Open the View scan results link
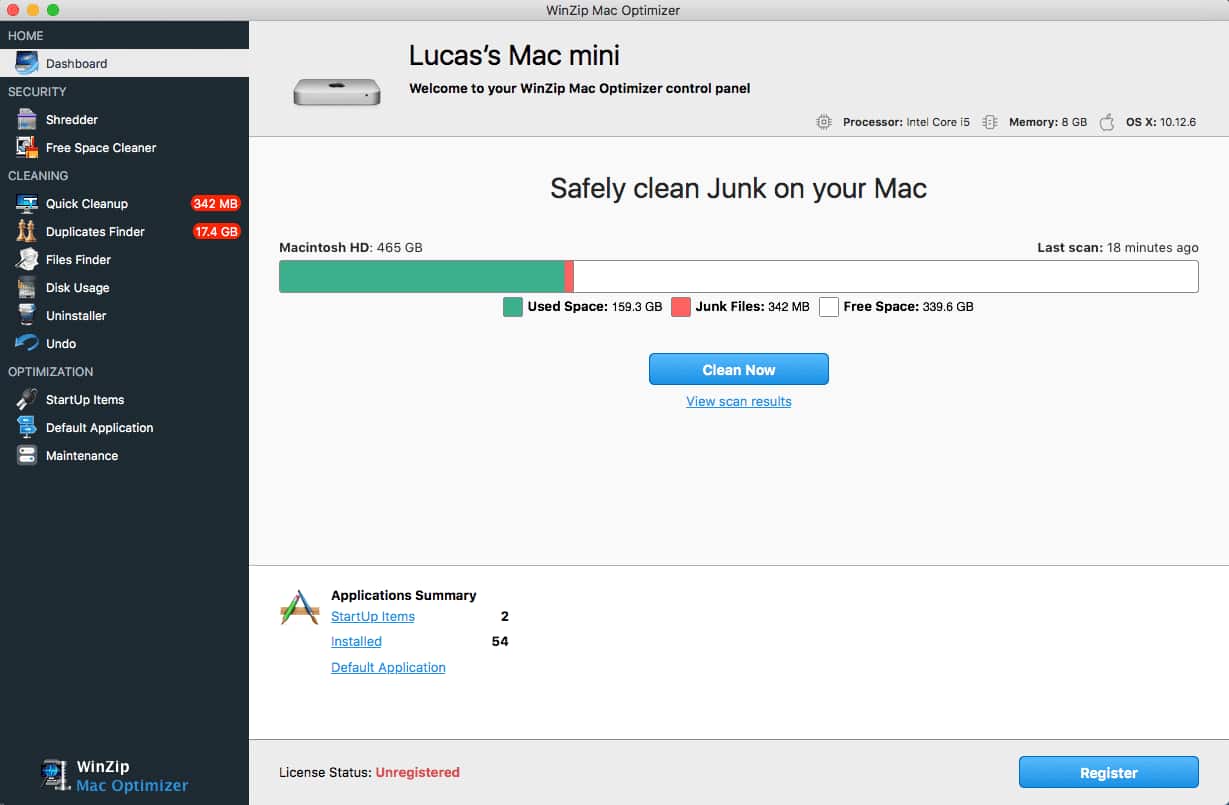The height and width of the screenshot is (805, 1229). point(739,401)
